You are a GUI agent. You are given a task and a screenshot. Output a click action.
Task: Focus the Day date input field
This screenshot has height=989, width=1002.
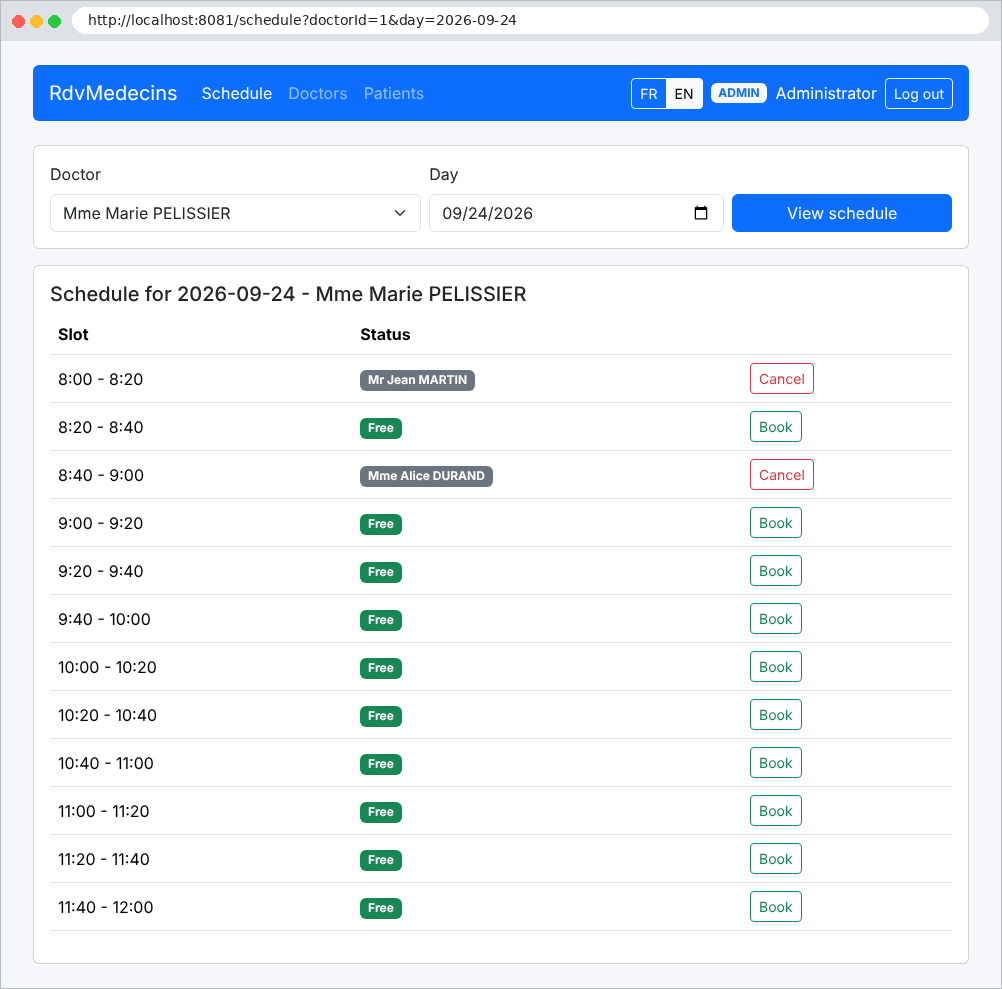[x=576, y=213]
